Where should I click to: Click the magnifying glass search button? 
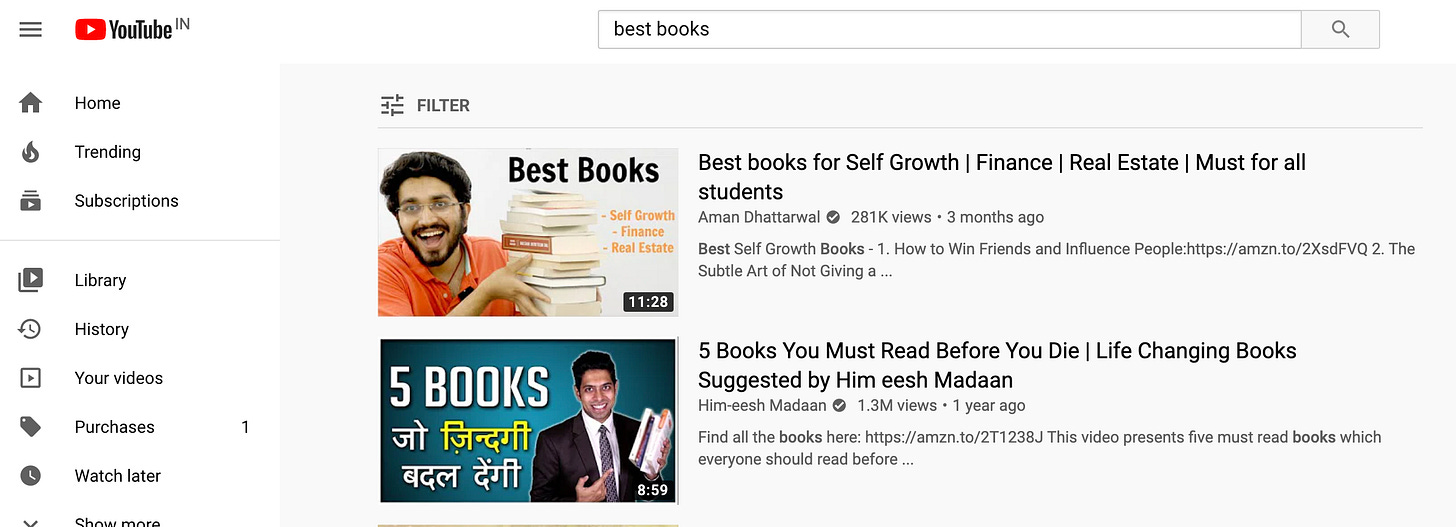[1340, 30]
